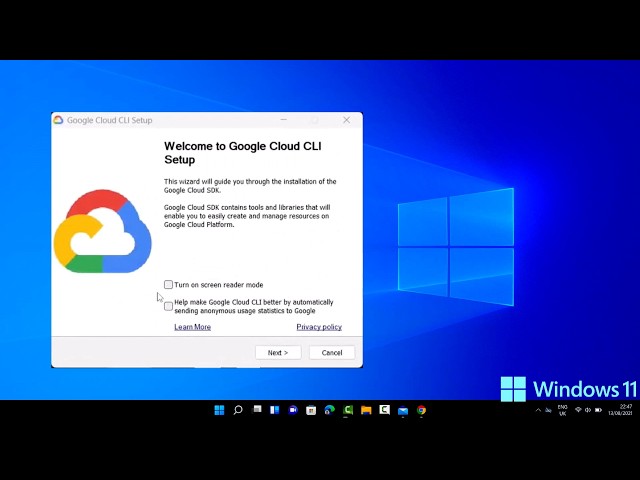Show hidden system tray icons
The width and height of the screenshot is (640, 480).
538,410
